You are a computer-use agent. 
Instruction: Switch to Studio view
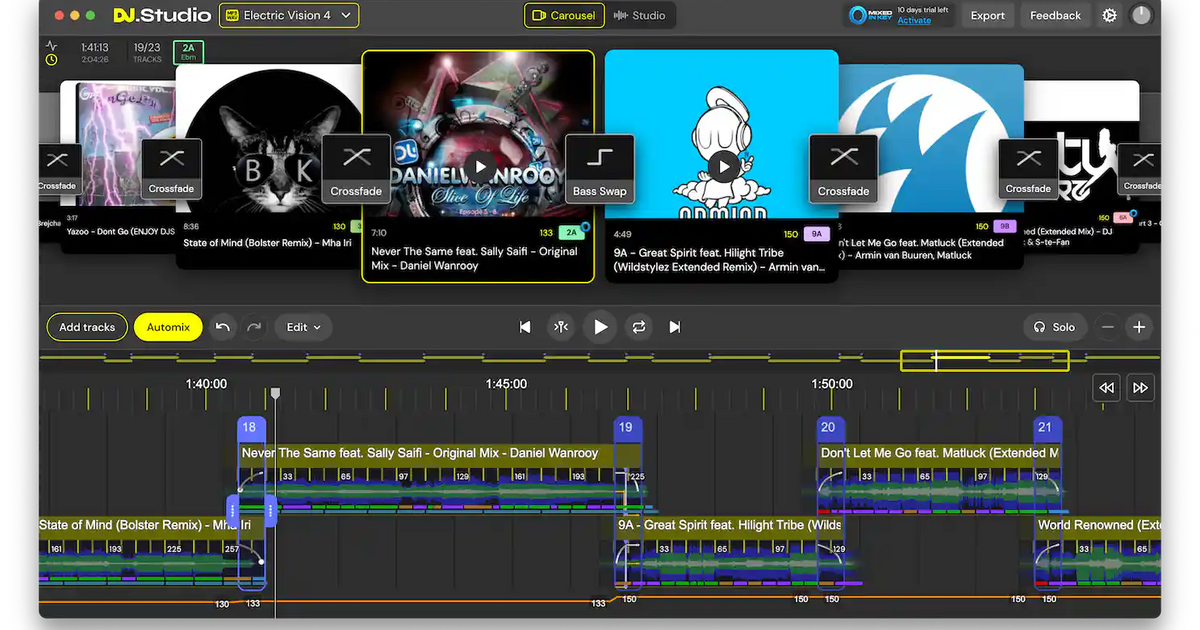[x=641, y=15]
